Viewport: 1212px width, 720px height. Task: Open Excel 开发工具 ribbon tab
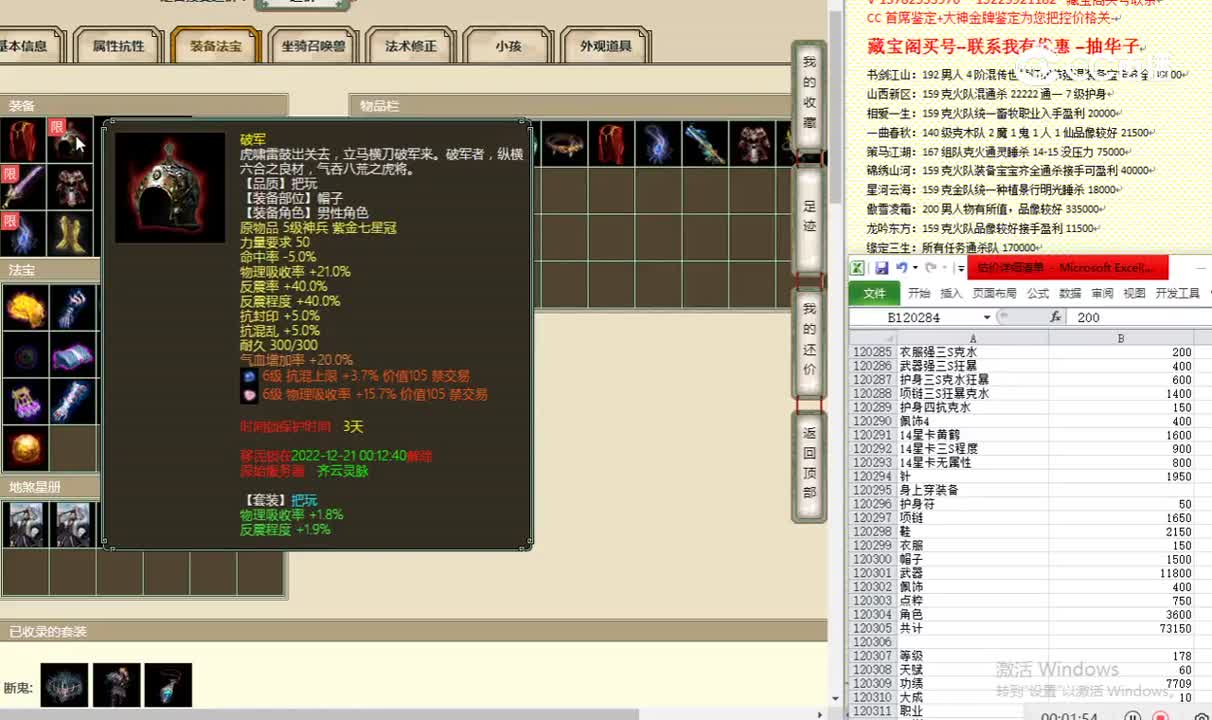click(1177, 293)
